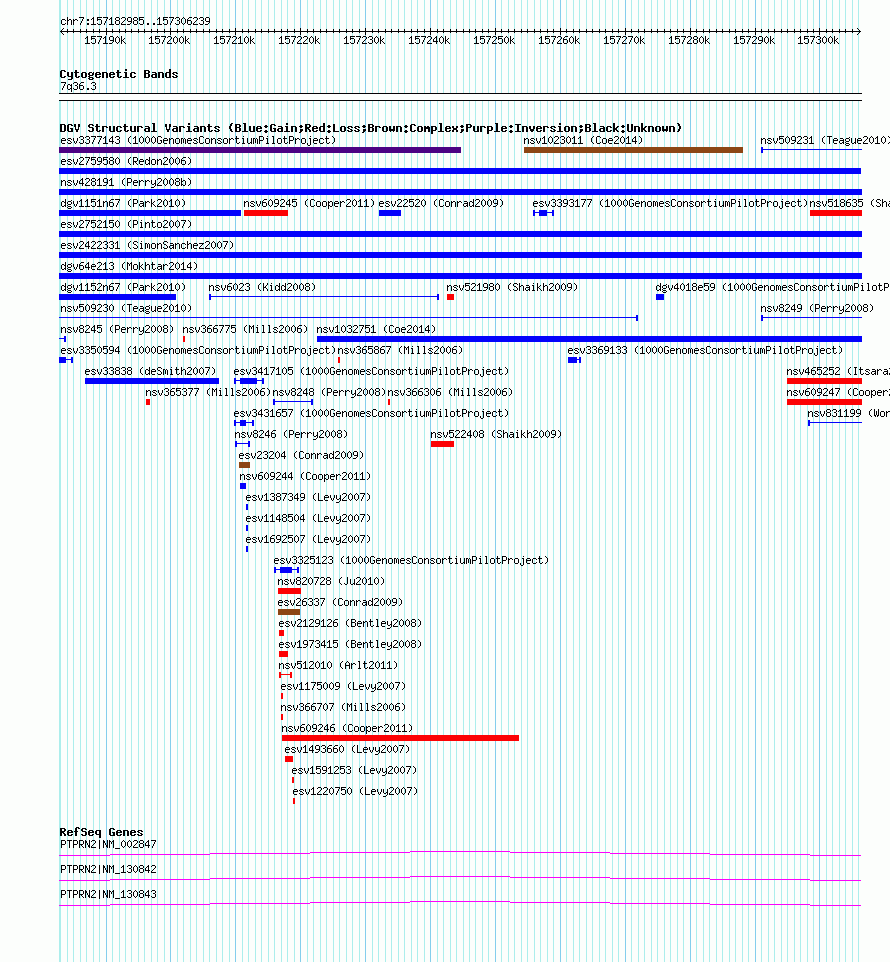
Task: Click the brown esv26337 Conrad2009 bar
Action: pos(289,612)
